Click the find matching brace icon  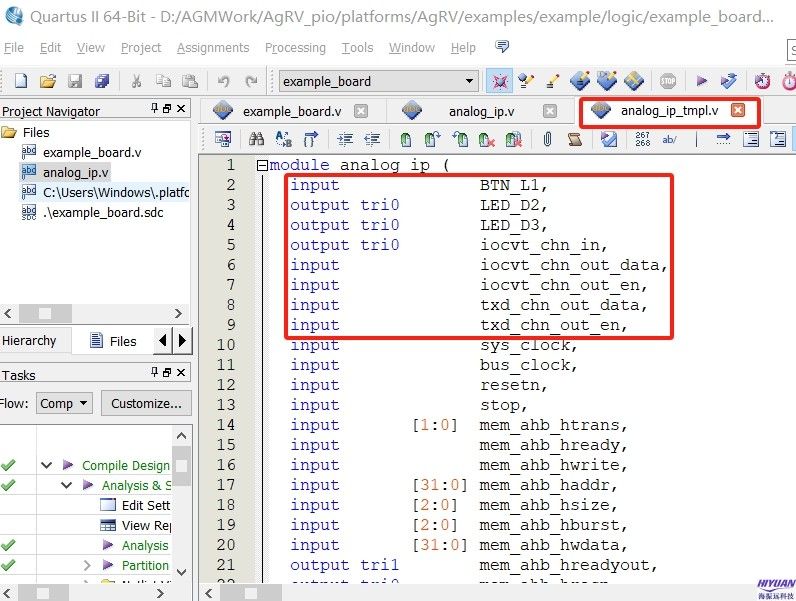pyautogui.click(x=311, y=139)
